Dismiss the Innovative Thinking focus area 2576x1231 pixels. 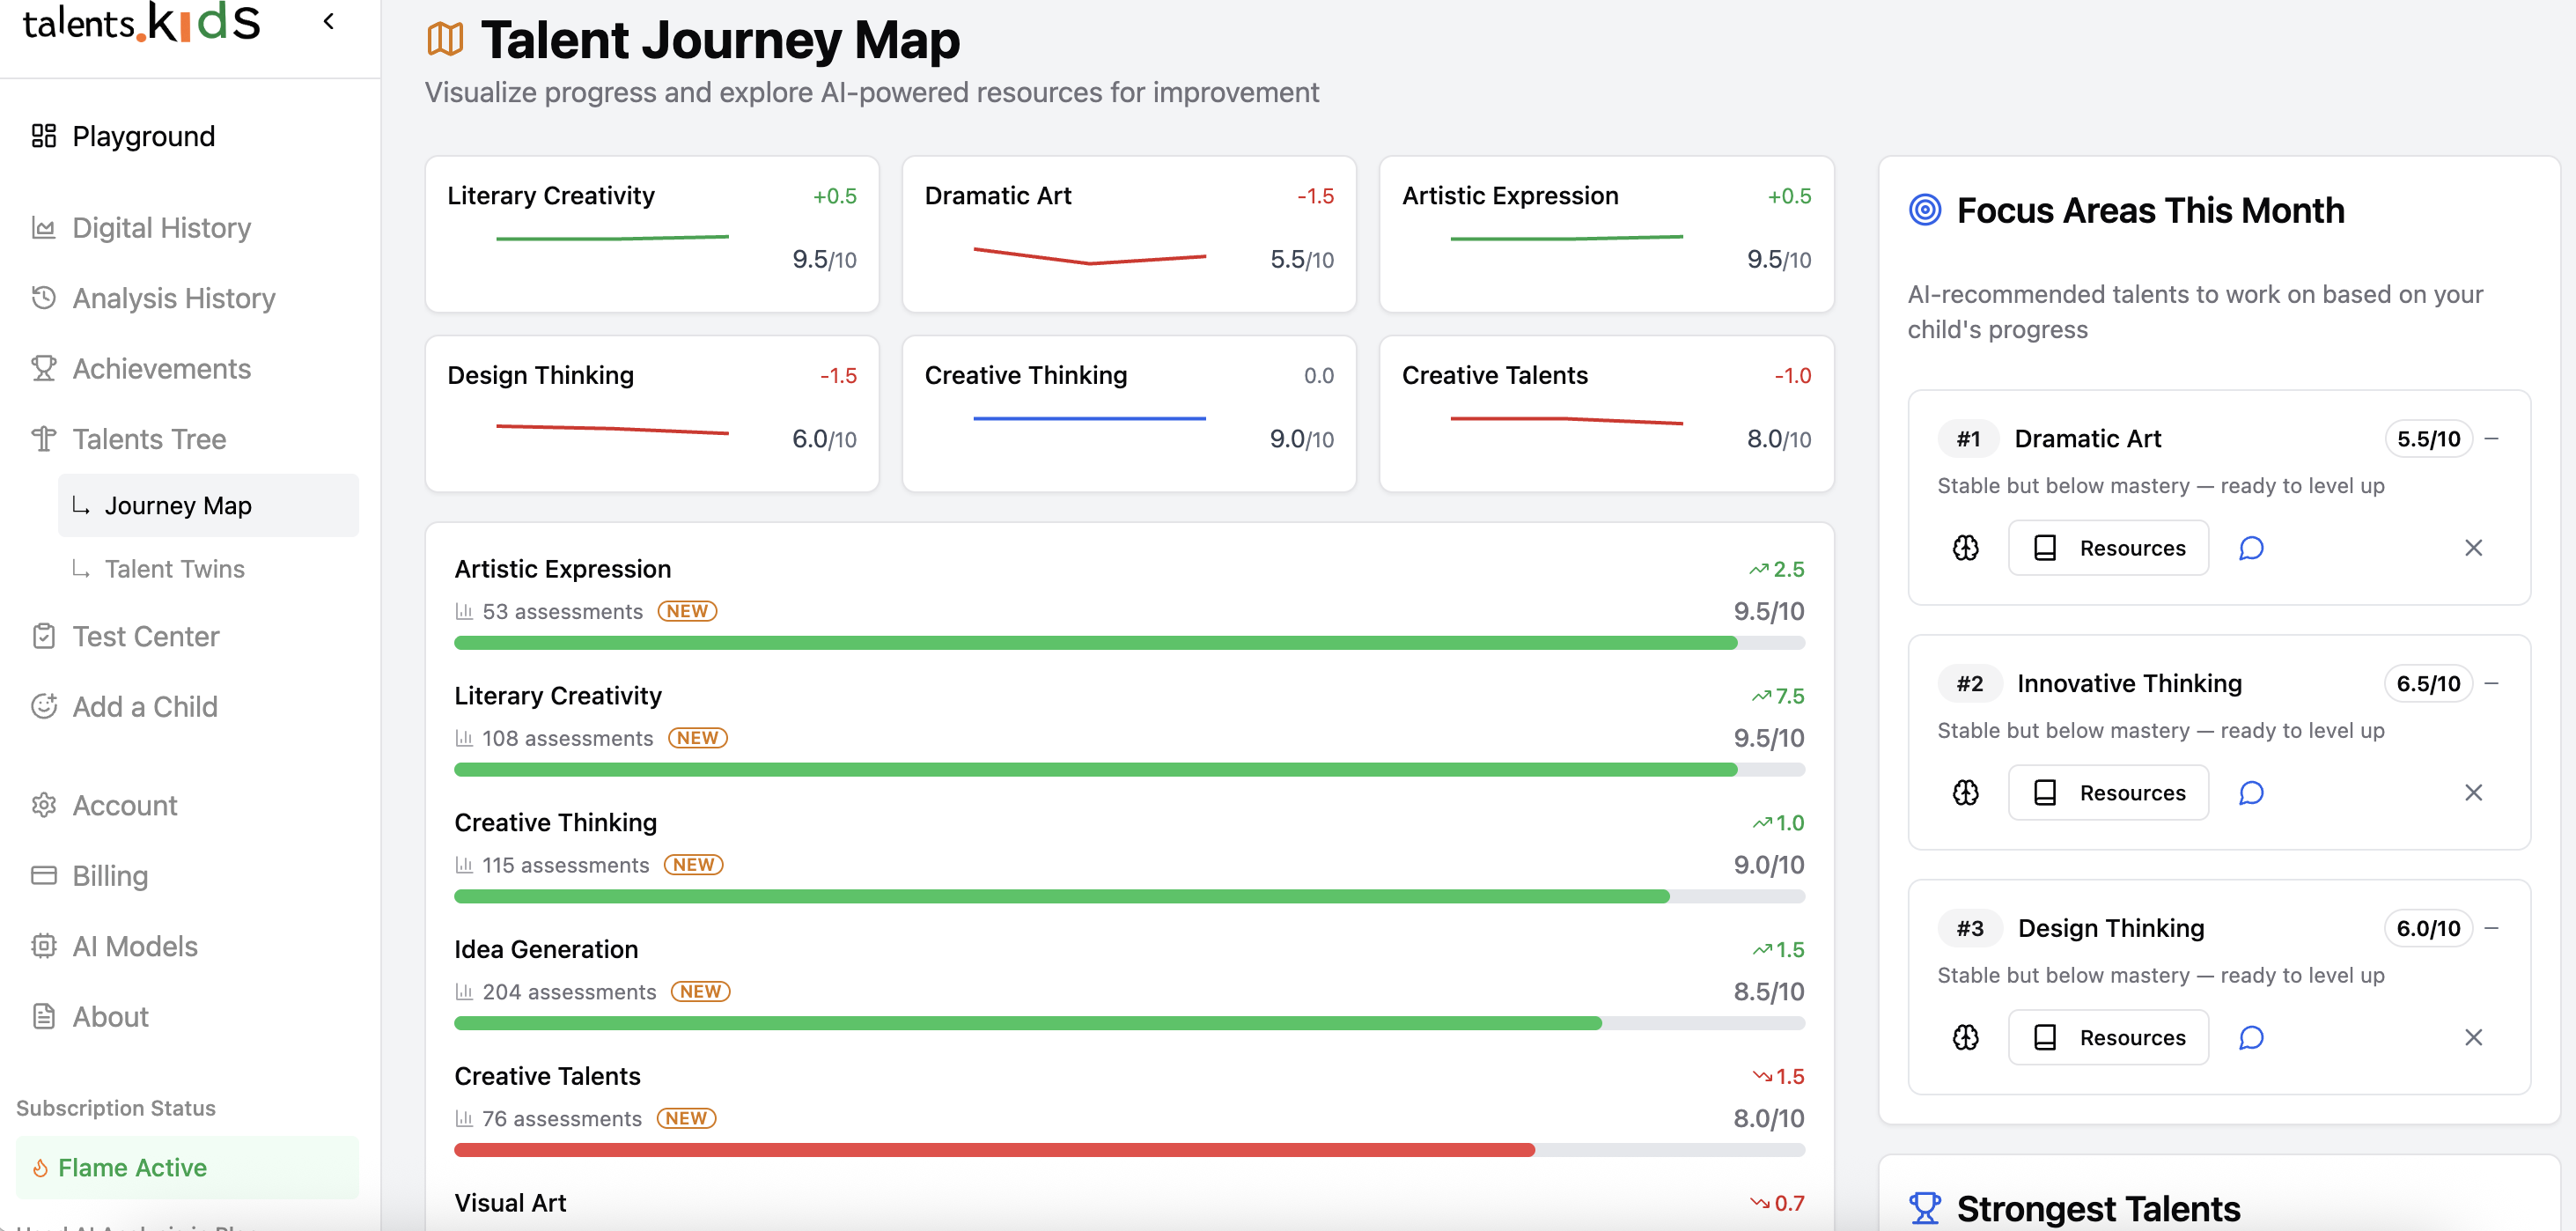pos(2474,793)
